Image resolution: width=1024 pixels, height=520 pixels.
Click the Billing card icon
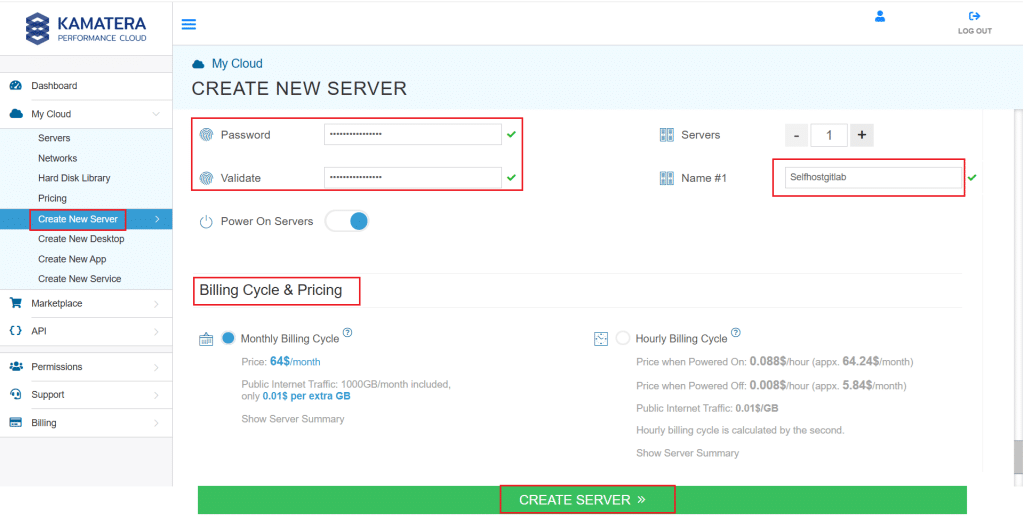[x=16, y=423]
